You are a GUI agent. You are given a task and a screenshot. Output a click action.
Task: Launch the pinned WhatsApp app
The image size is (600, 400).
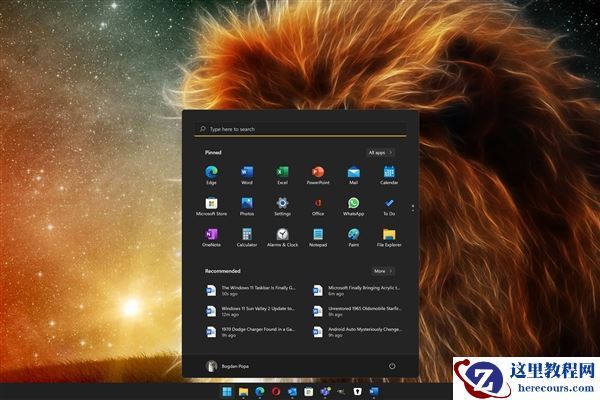click(354, 206)
